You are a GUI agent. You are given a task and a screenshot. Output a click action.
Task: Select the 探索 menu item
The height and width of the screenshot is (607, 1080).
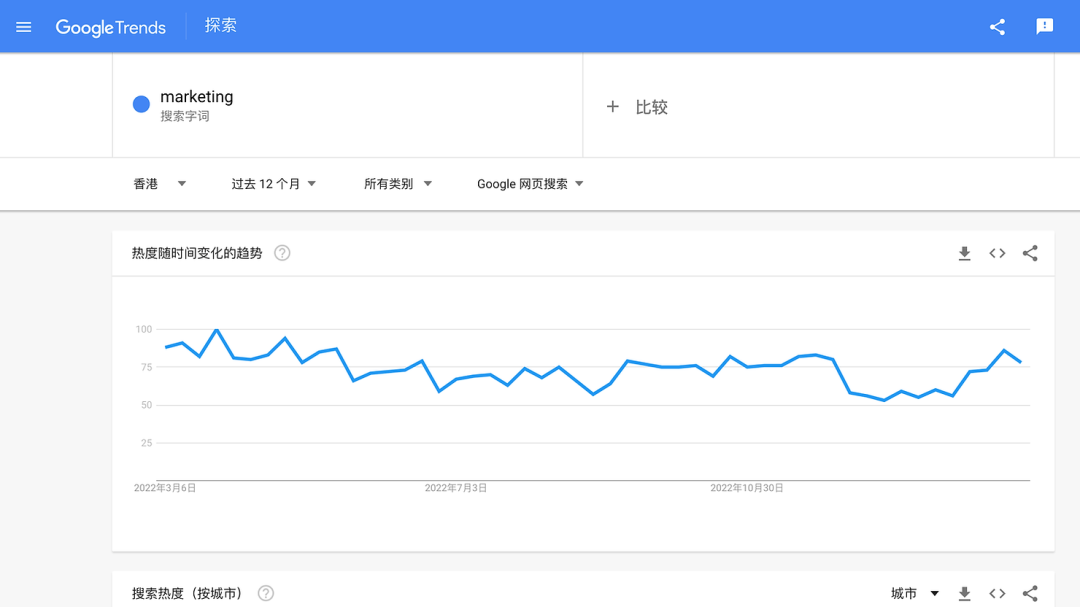point(220,27)
